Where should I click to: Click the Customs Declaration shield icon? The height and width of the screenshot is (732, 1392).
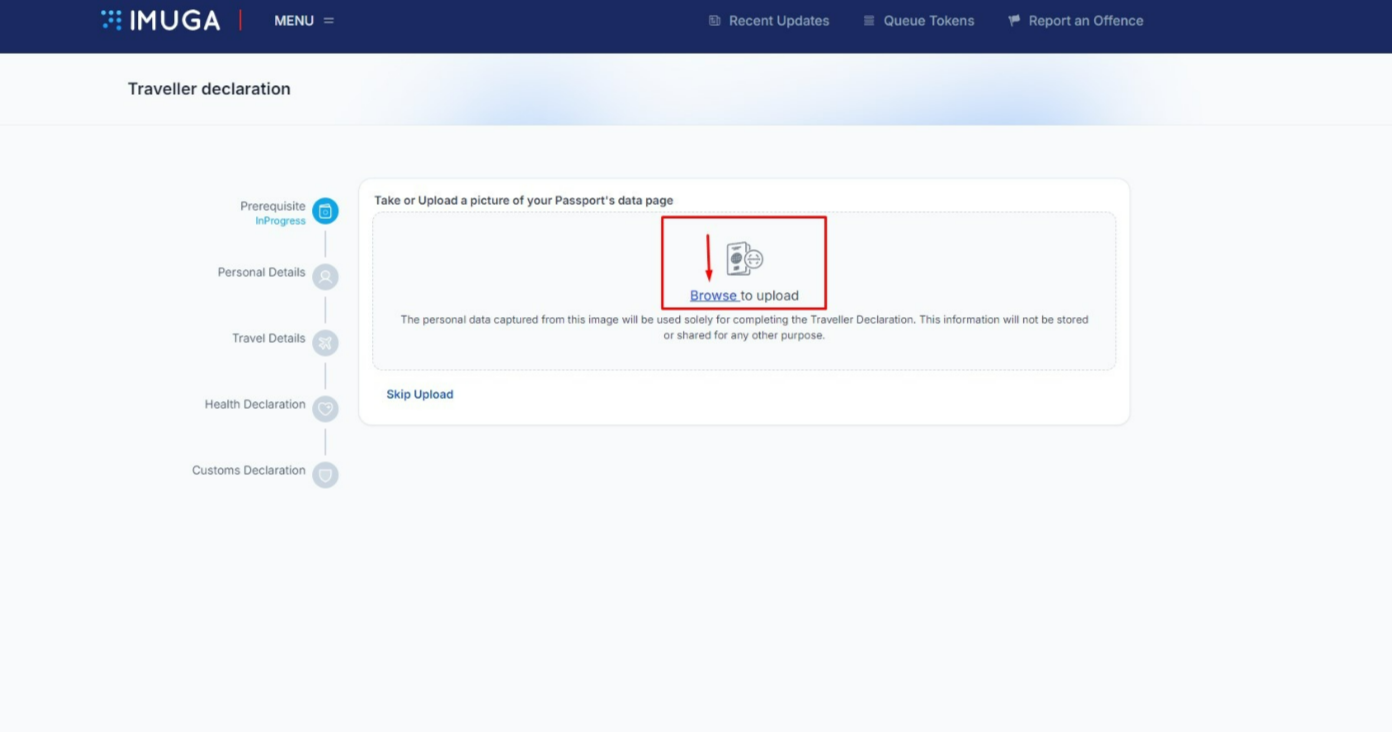[325, 475]
